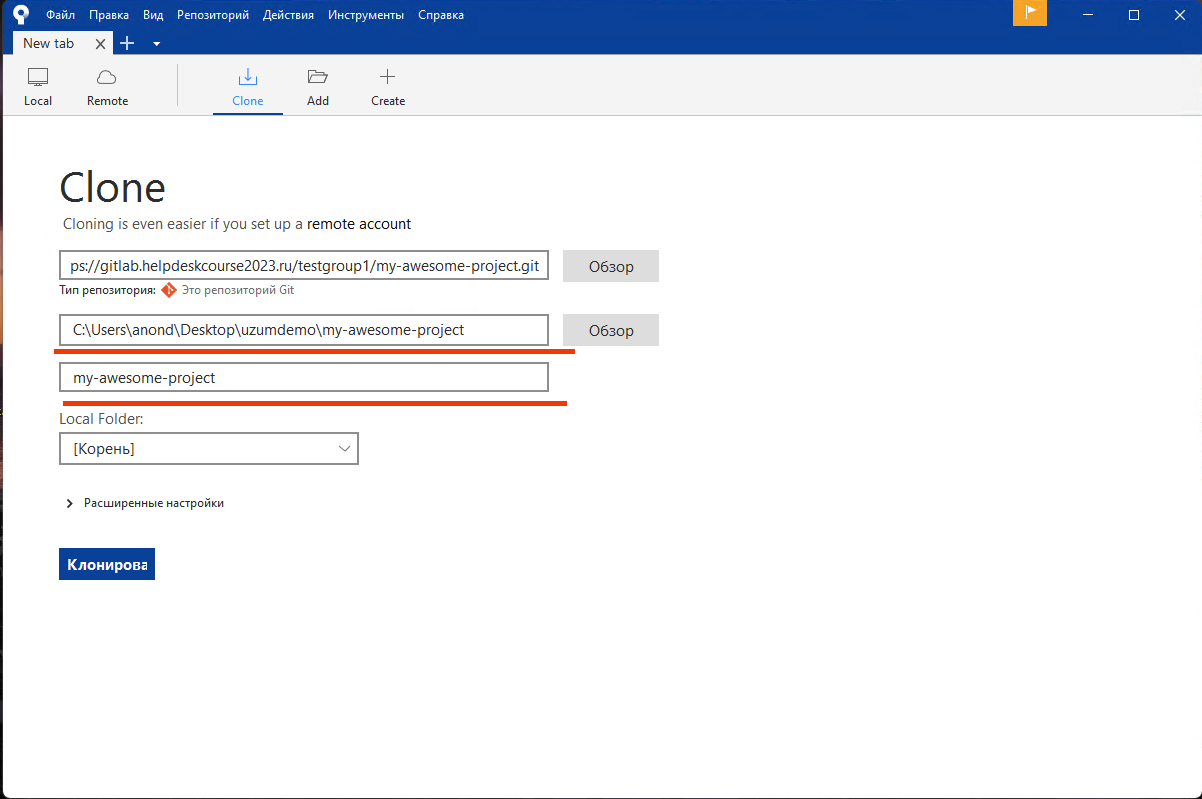Viewport: 1202px width, 799px height.
Task: Open the Файл menu
Action: pyautogui.click(x=60, y=15)
